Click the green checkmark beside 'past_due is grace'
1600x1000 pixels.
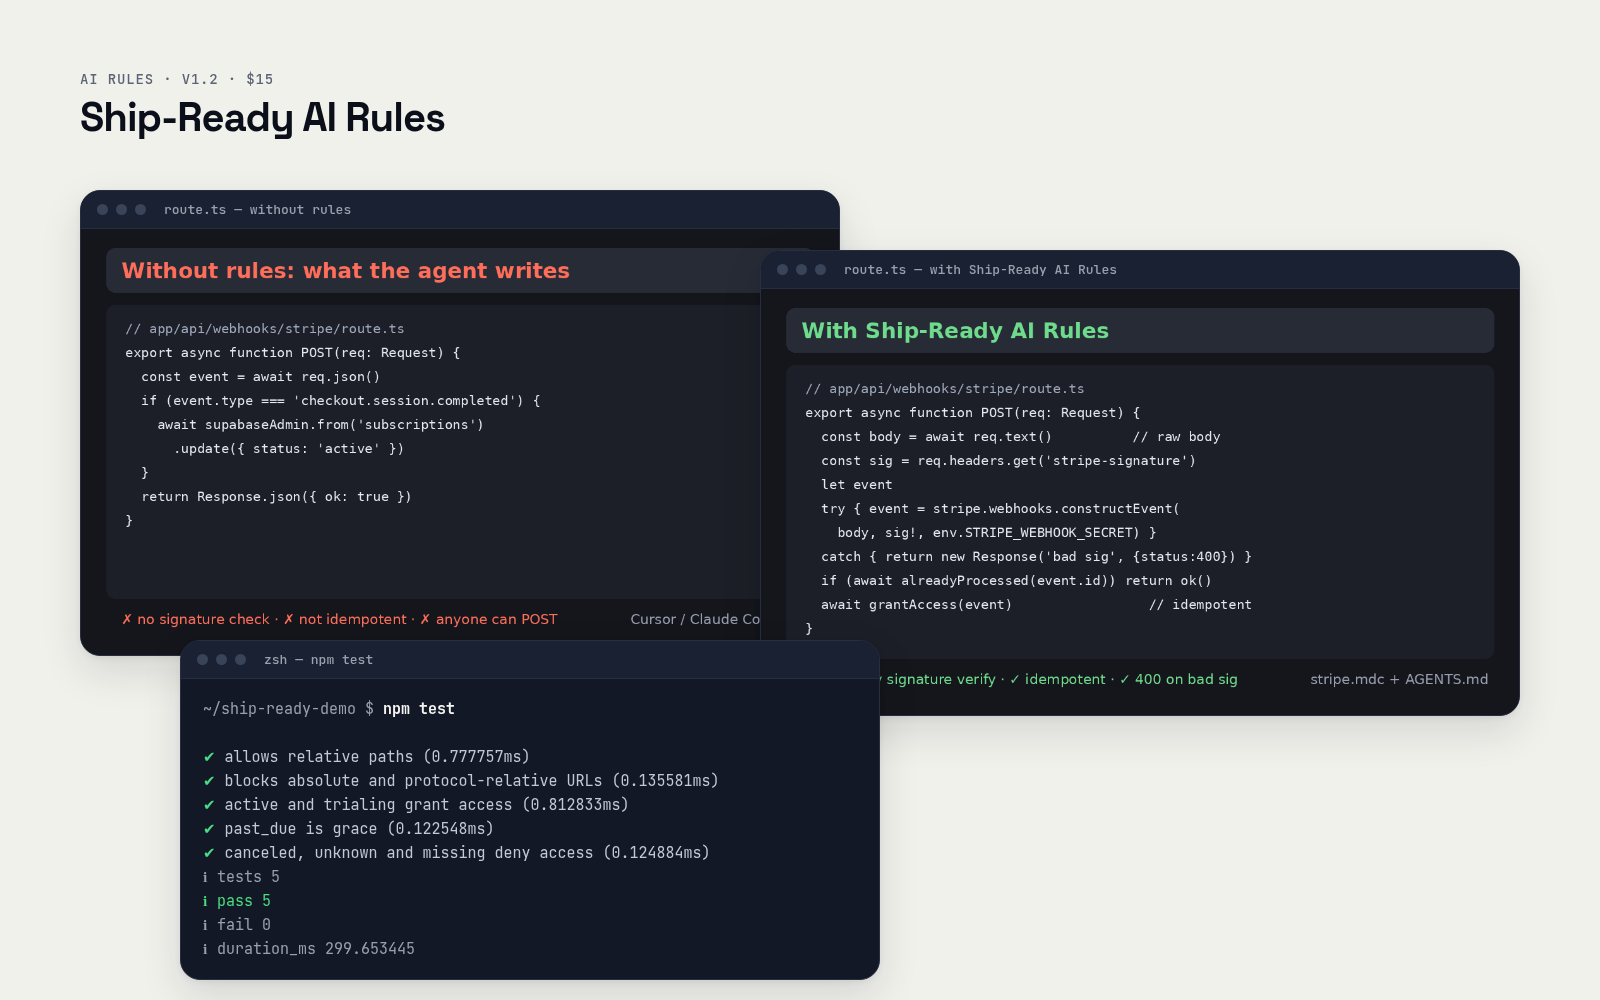tap(209, 829)
